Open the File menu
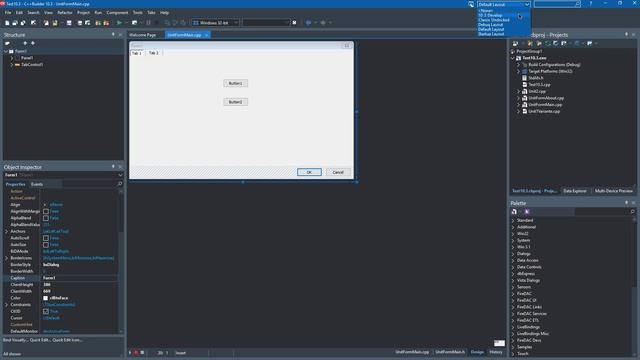Screen dimensions: 640x360 pyautogui.click(x=8, y=13)
